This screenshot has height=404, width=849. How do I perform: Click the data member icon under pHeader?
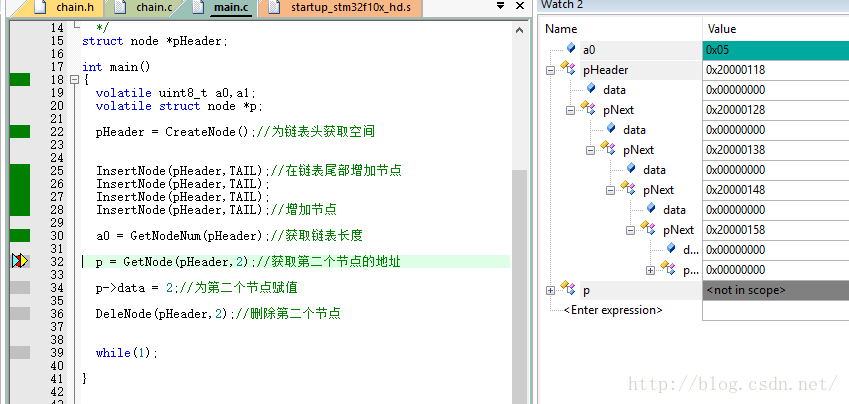click(x=591, y=88)
